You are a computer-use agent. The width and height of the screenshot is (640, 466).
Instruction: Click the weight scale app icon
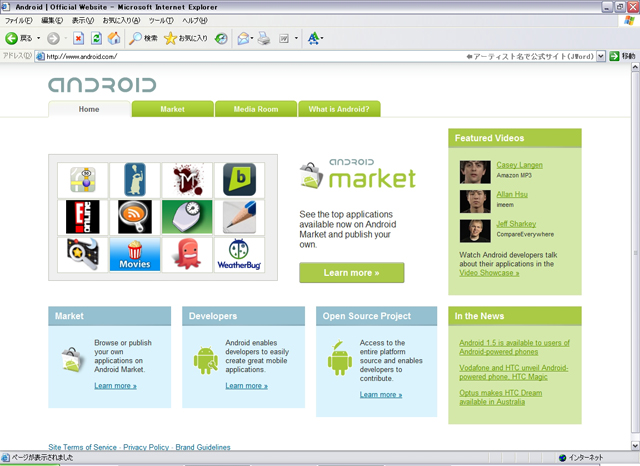click(x=187, y=217)
